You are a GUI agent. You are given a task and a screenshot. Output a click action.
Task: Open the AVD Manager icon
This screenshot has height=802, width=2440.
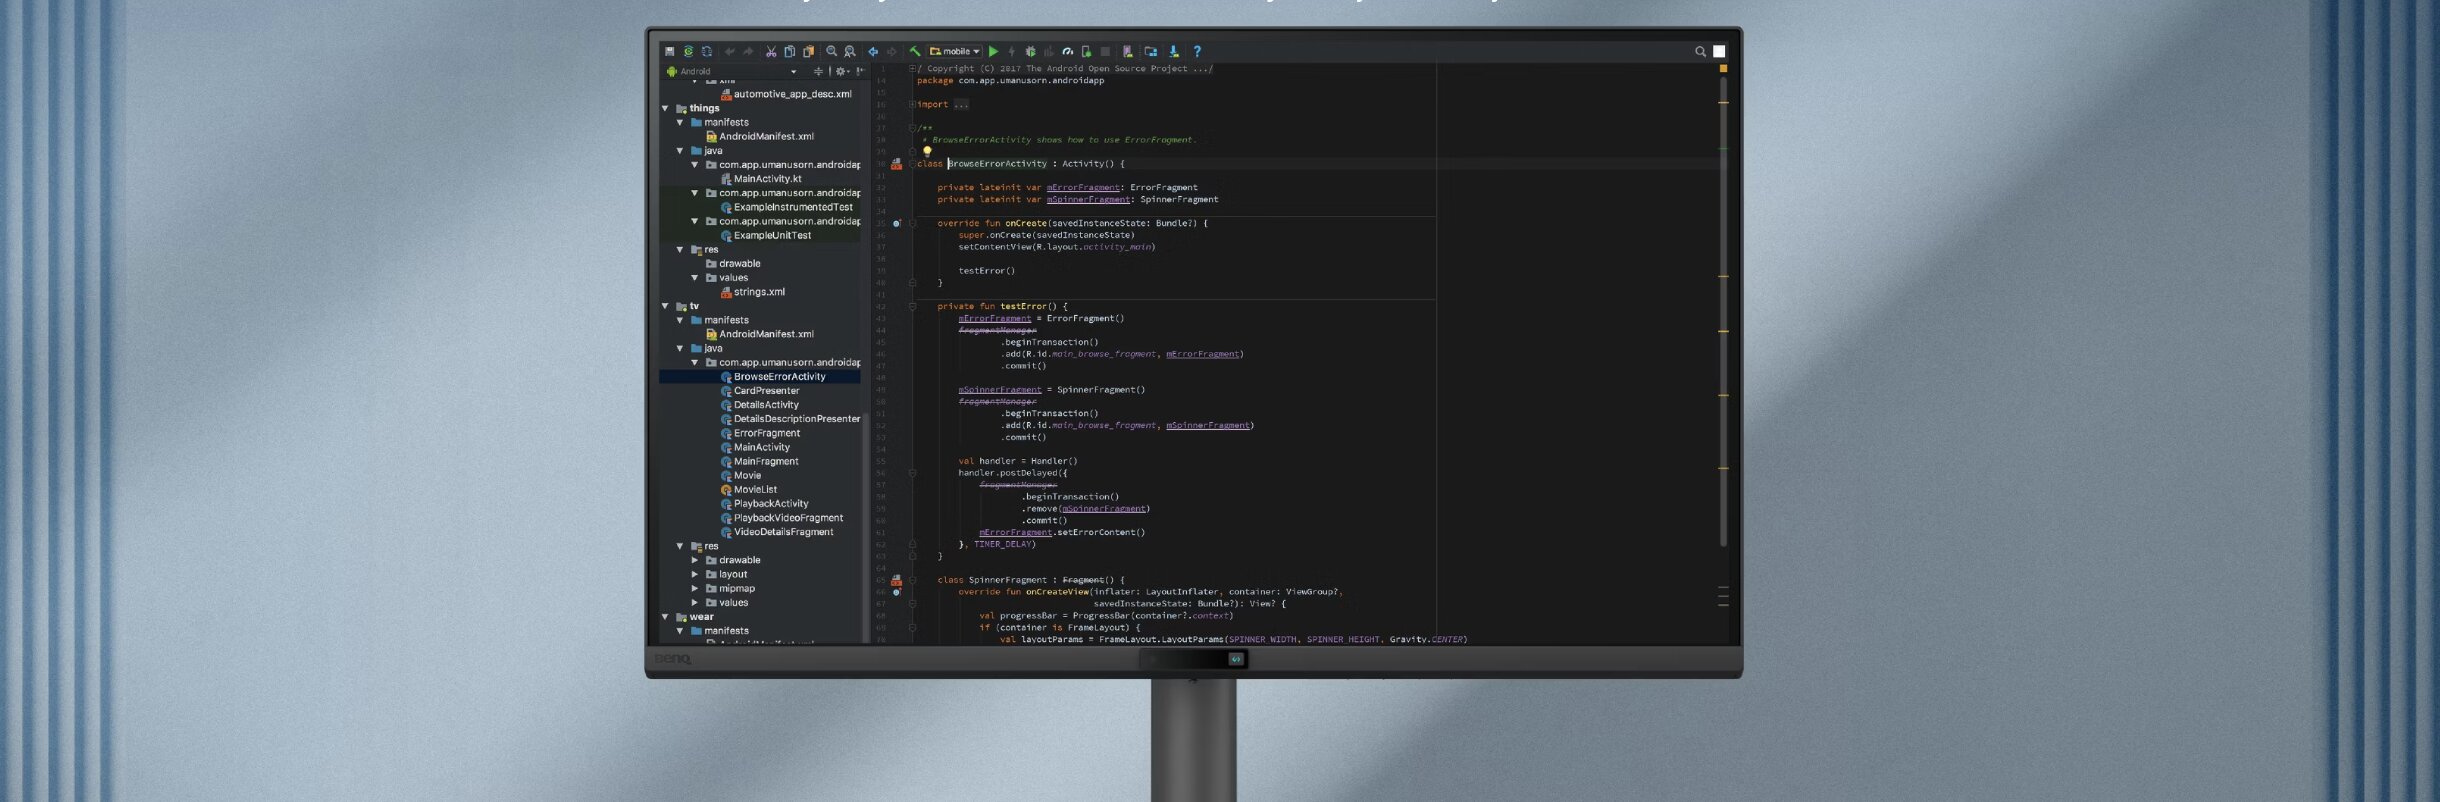coord(1128,51)
